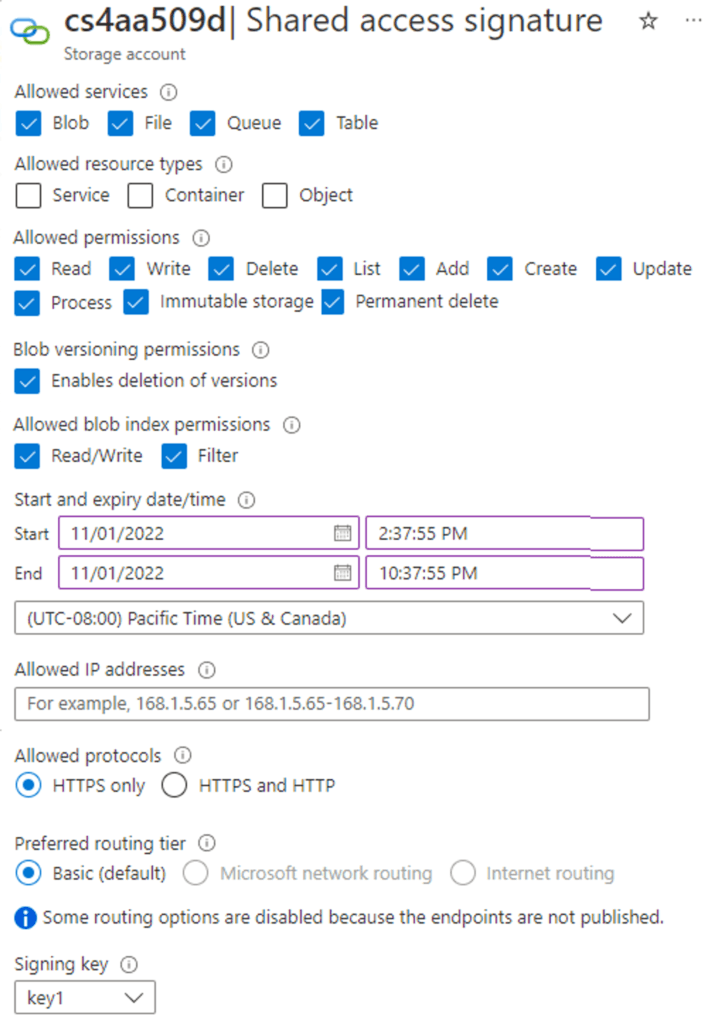Screen dimensions: 712x1024
Task: Open the Signing key key1 dropdown
Action: coord(85,998)
